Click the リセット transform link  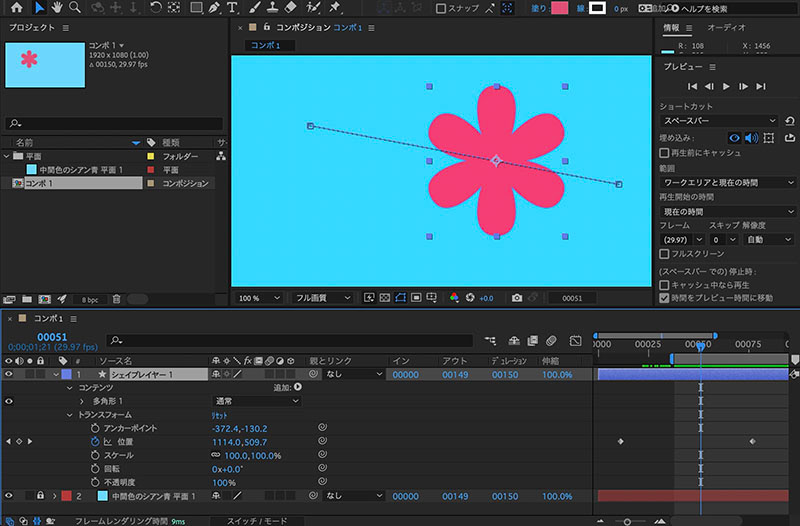pyautogui.click(x=219, y=415)
